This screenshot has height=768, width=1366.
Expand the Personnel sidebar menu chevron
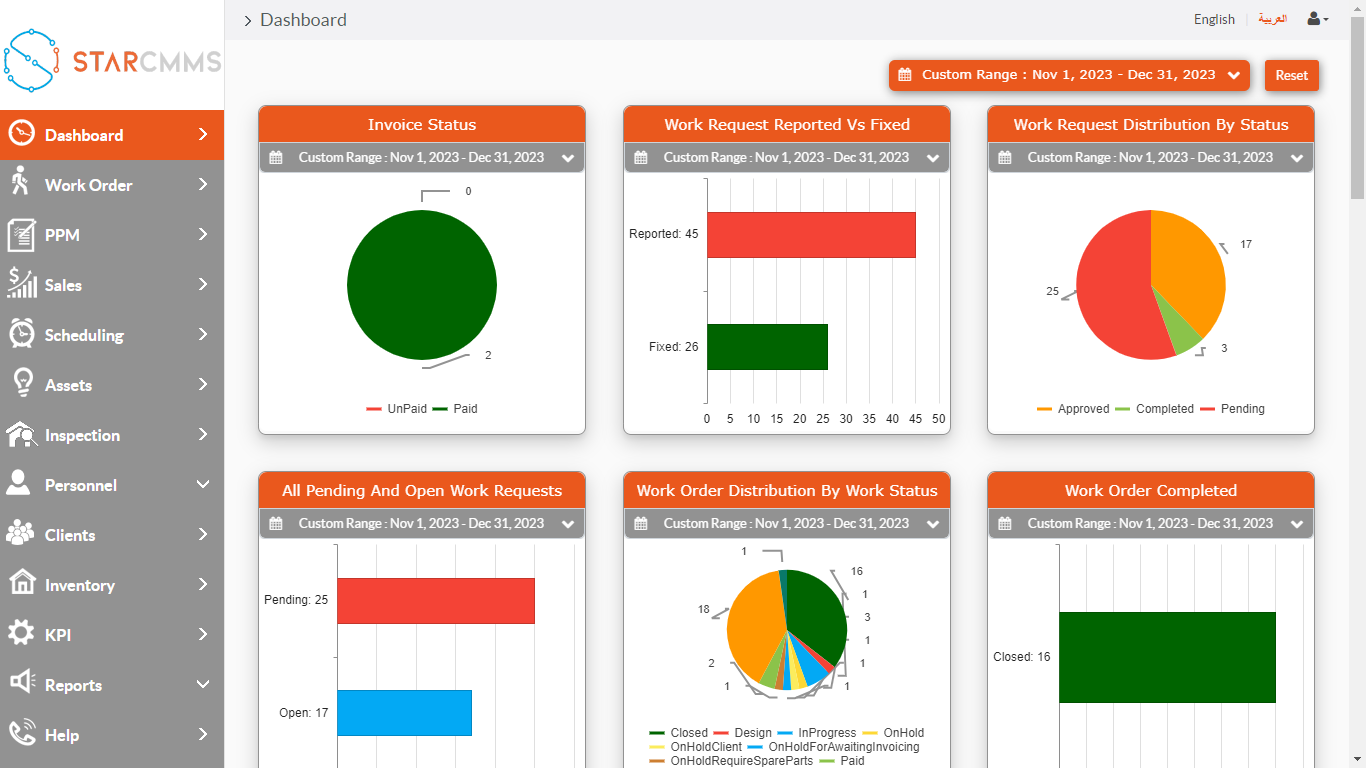pos(203,485)
